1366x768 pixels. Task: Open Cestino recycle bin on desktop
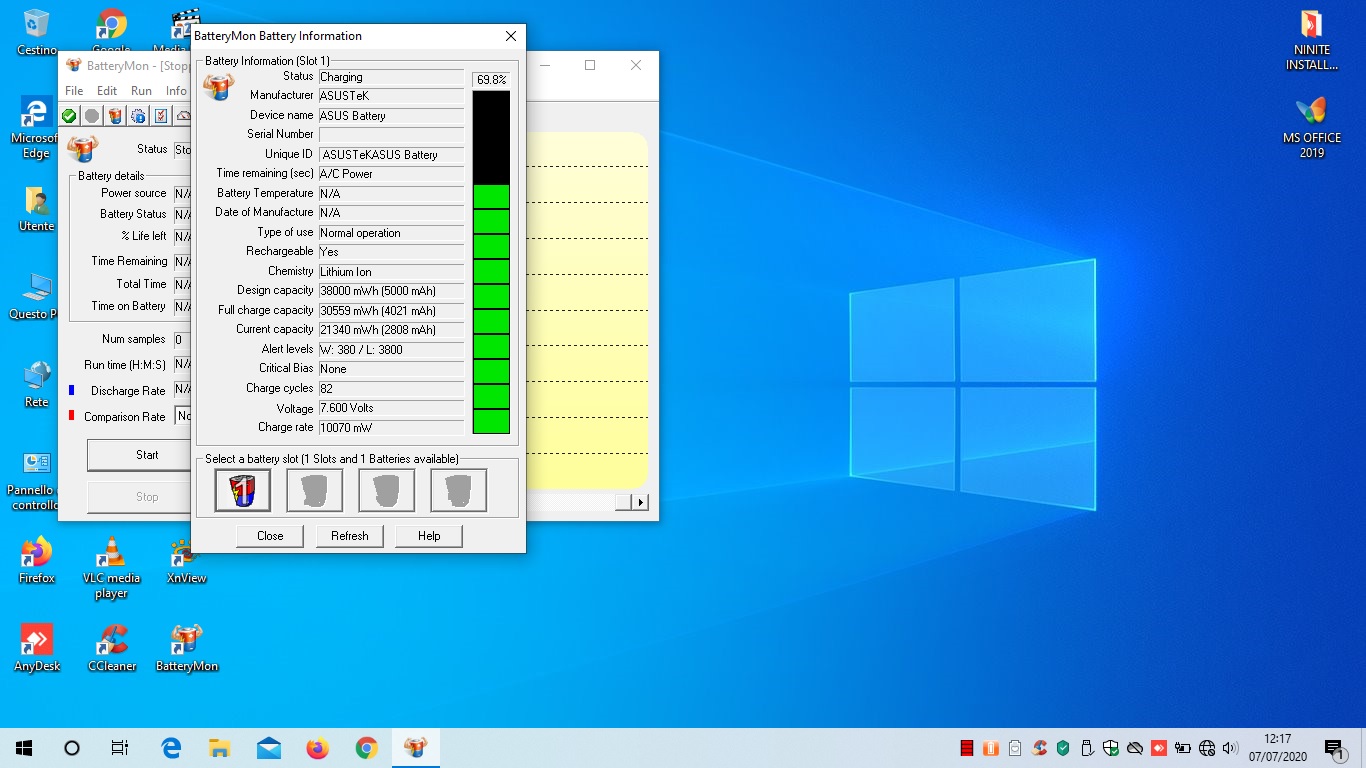[x=37, y=32]
